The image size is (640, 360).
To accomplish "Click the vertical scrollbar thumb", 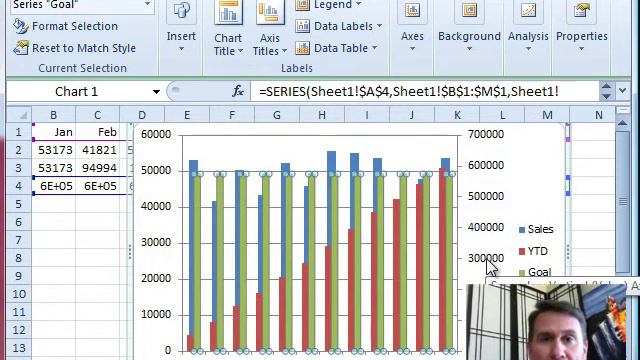I will [x=622, y=201].
